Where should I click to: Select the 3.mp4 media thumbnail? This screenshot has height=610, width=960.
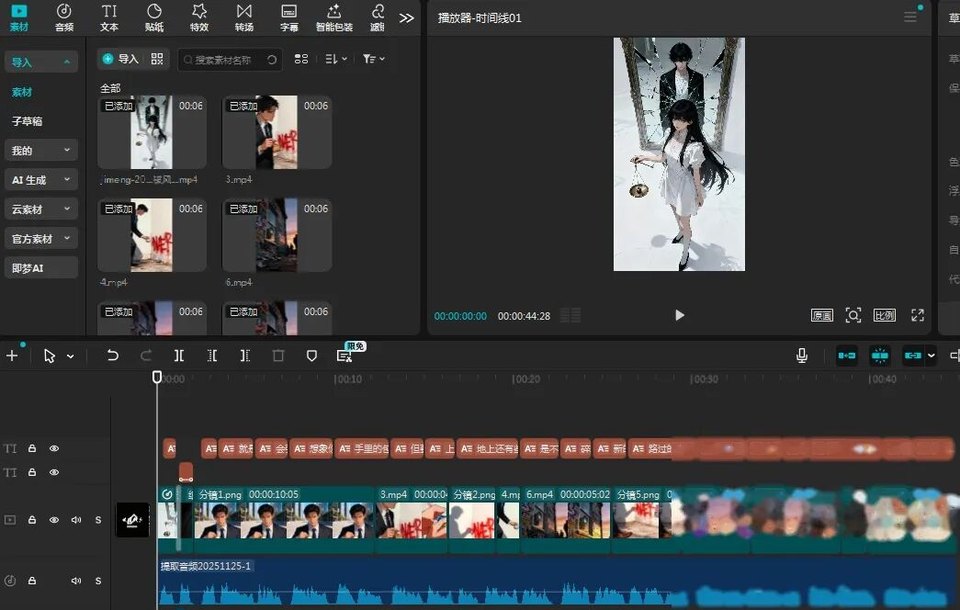[277, 132]
